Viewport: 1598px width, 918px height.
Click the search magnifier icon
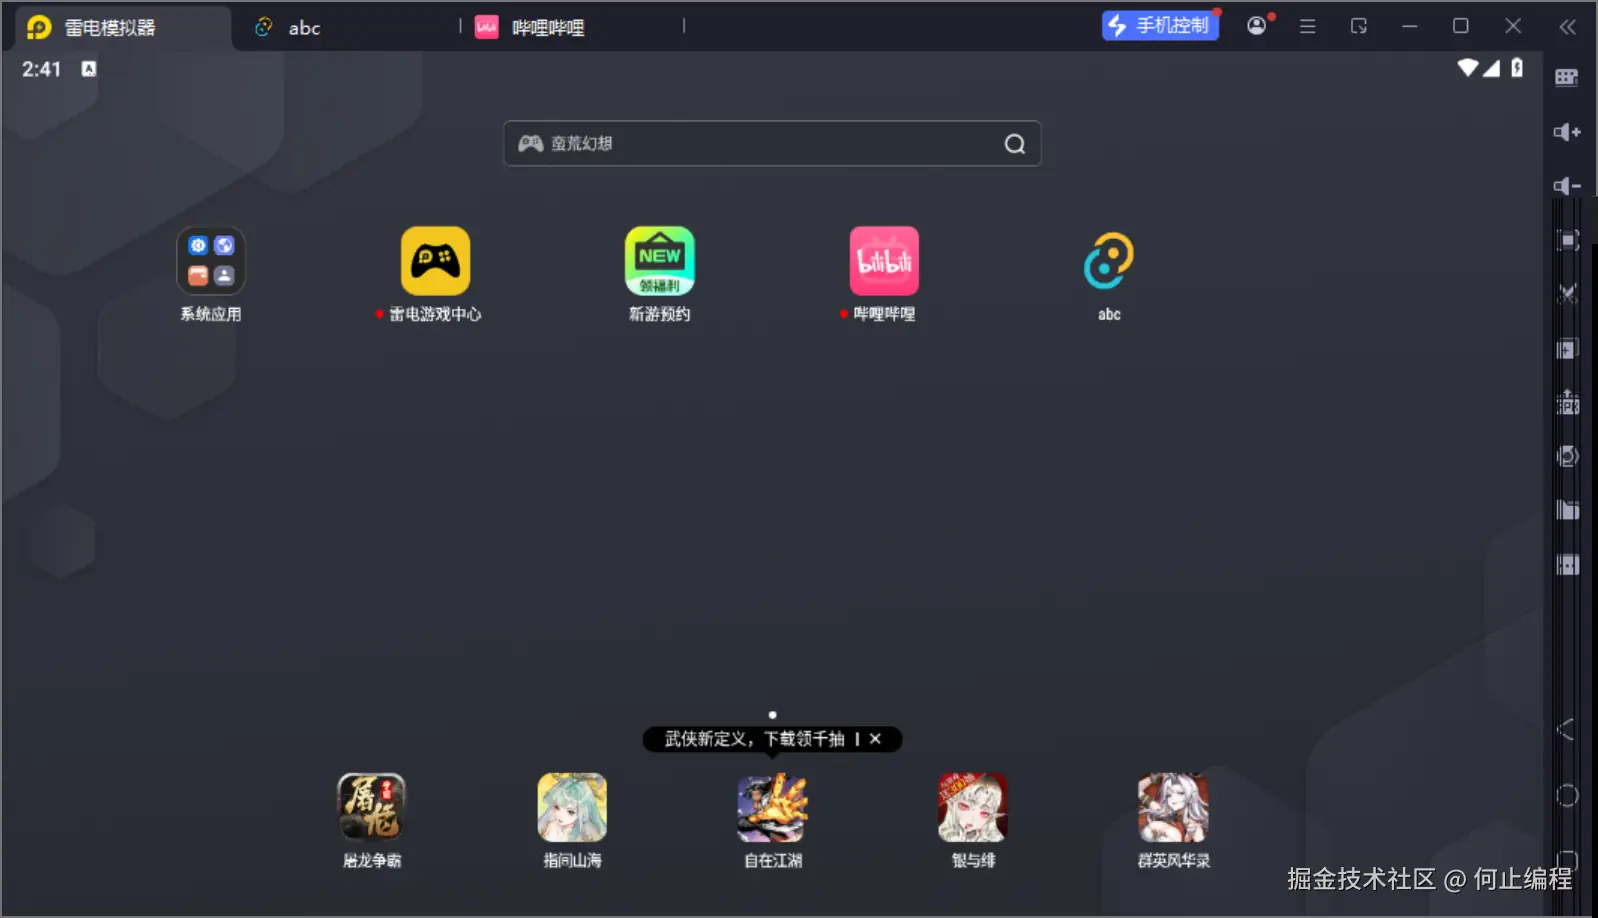1015,144
